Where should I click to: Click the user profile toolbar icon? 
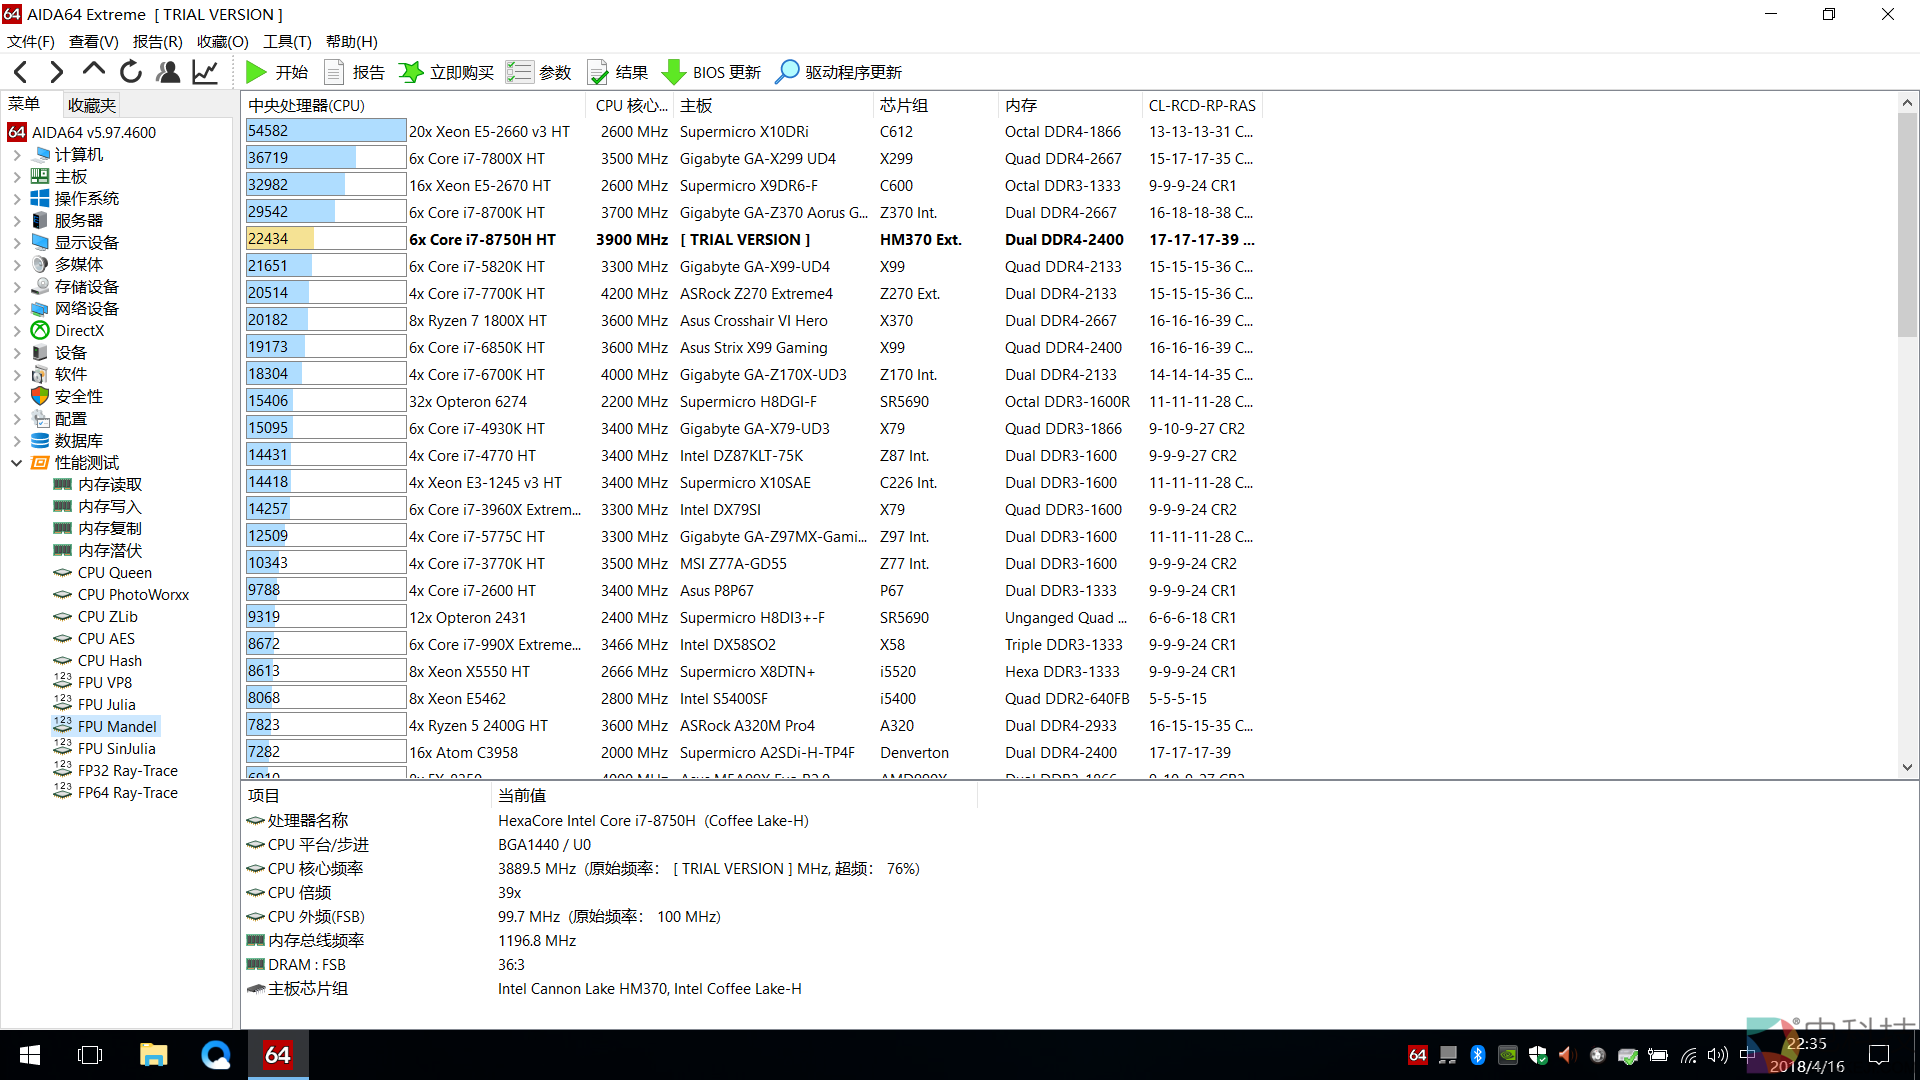click(168, 72)
